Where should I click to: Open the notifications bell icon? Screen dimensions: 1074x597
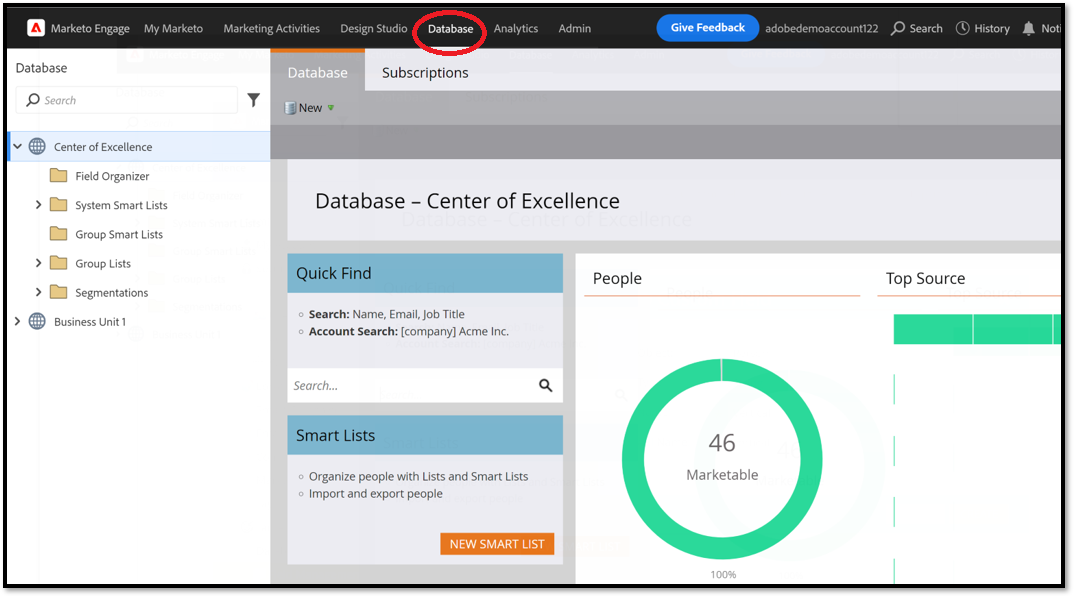click(1028, 28)
